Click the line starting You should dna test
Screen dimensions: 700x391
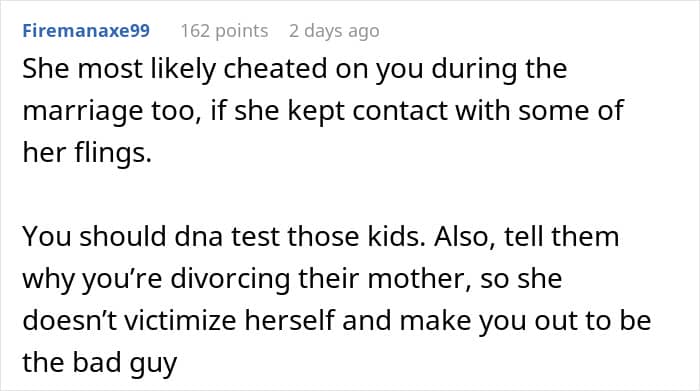coord(321,236)
